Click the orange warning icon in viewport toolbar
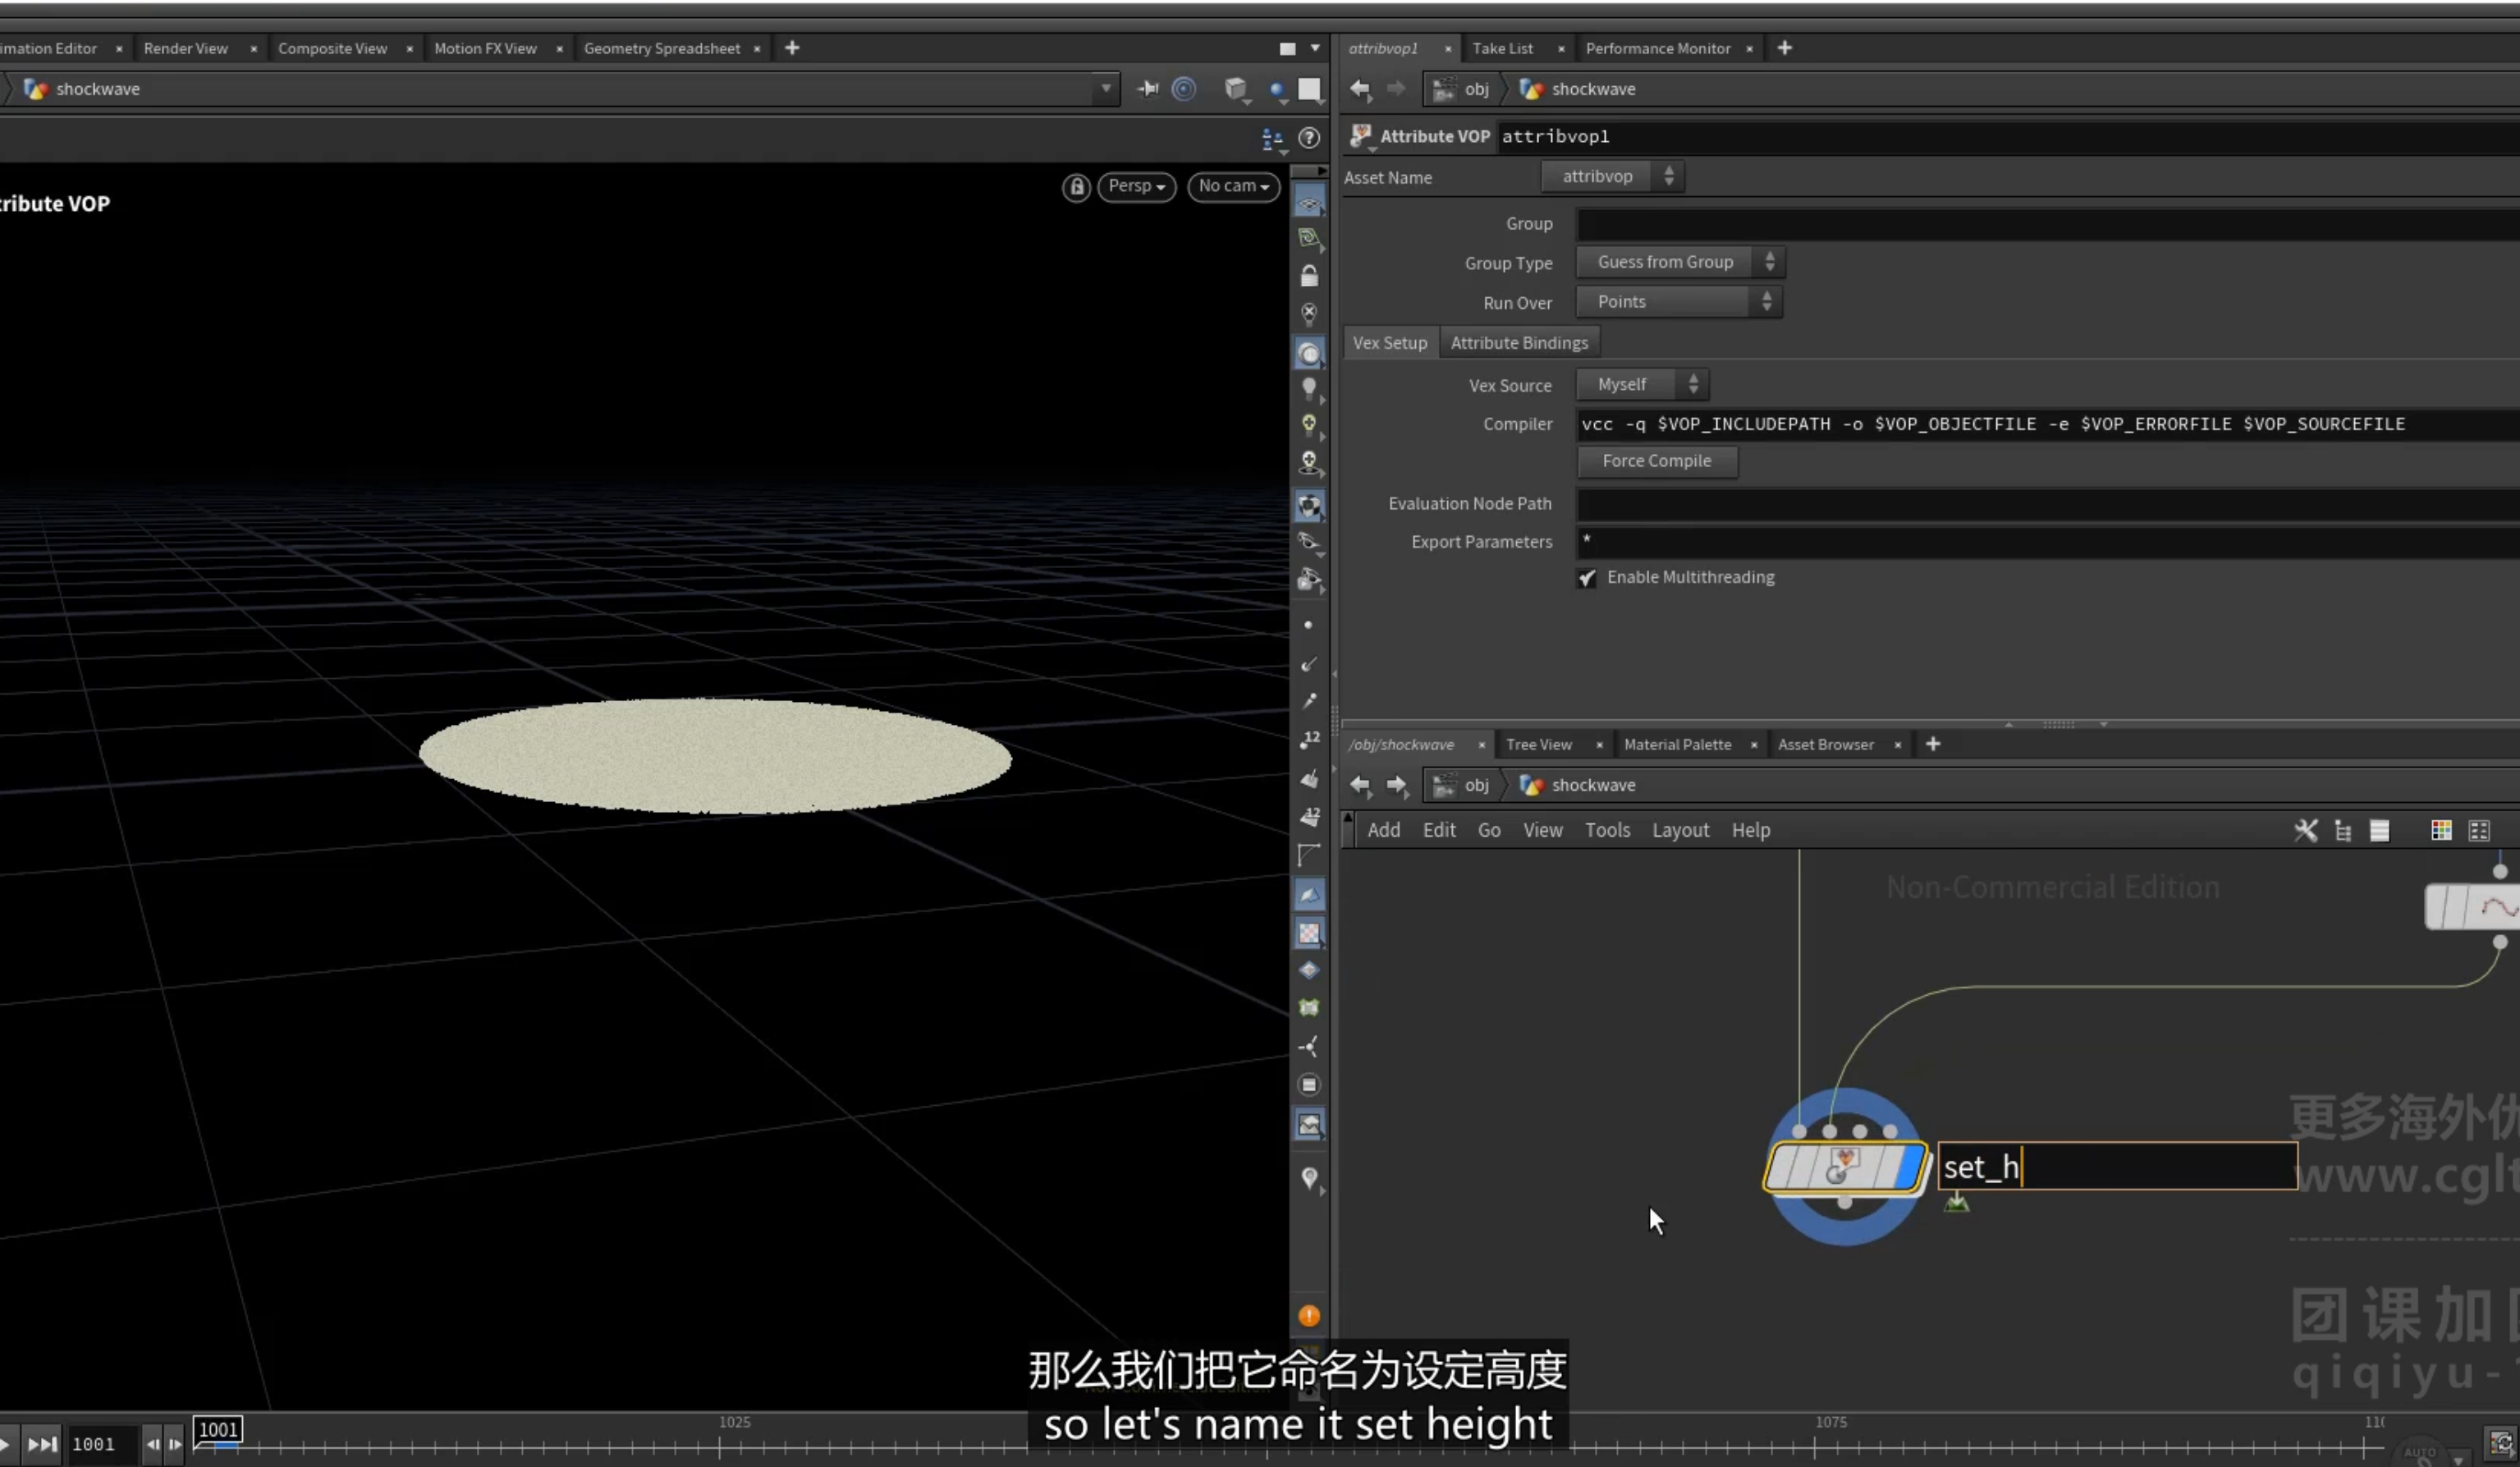The width and height of the screenshot is (2520, 1467). [x=1309, y=1316]
